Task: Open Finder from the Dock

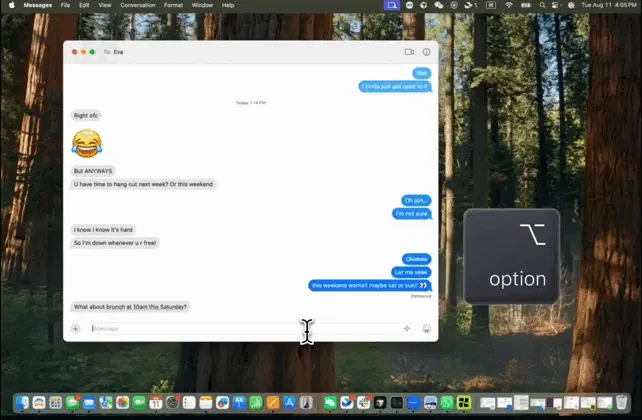Action: click(x=22, y=403)
